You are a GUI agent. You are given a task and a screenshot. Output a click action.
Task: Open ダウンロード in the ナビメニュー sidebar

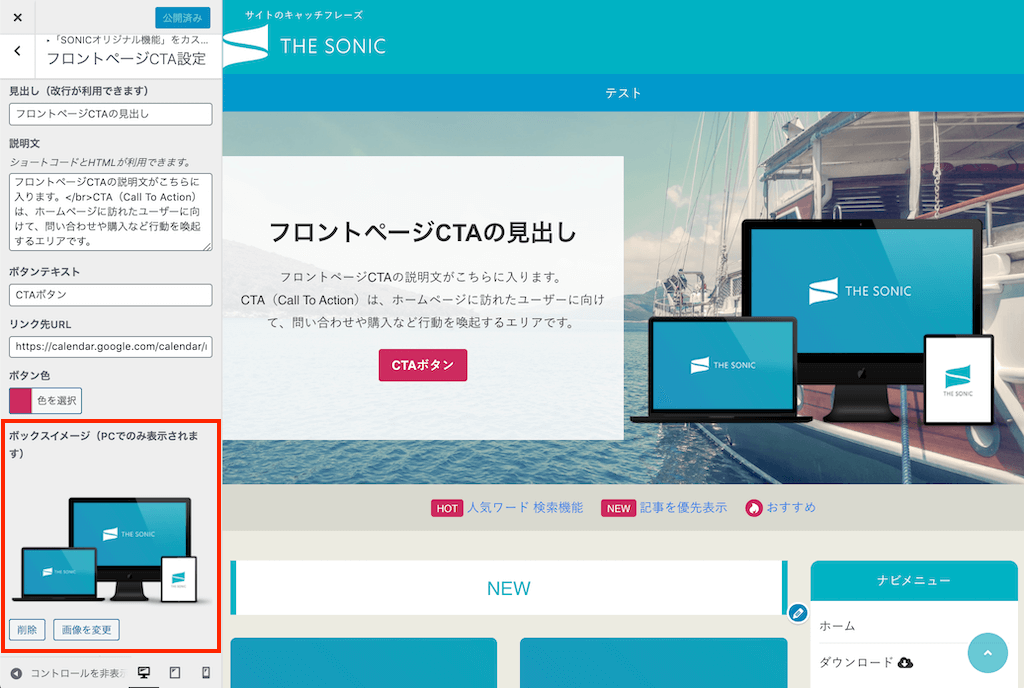pos(856,662)
